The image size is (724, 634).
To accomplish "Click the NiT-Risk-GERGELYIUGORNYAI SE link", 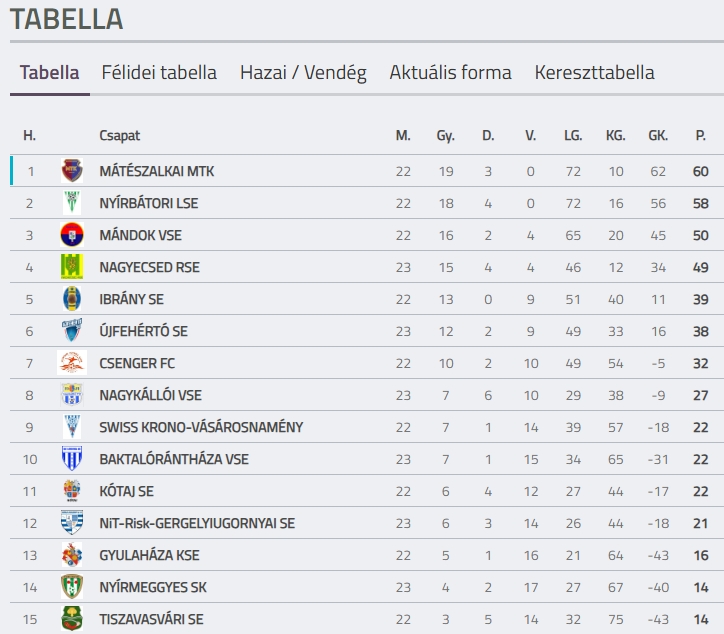I will coord(197,523).
